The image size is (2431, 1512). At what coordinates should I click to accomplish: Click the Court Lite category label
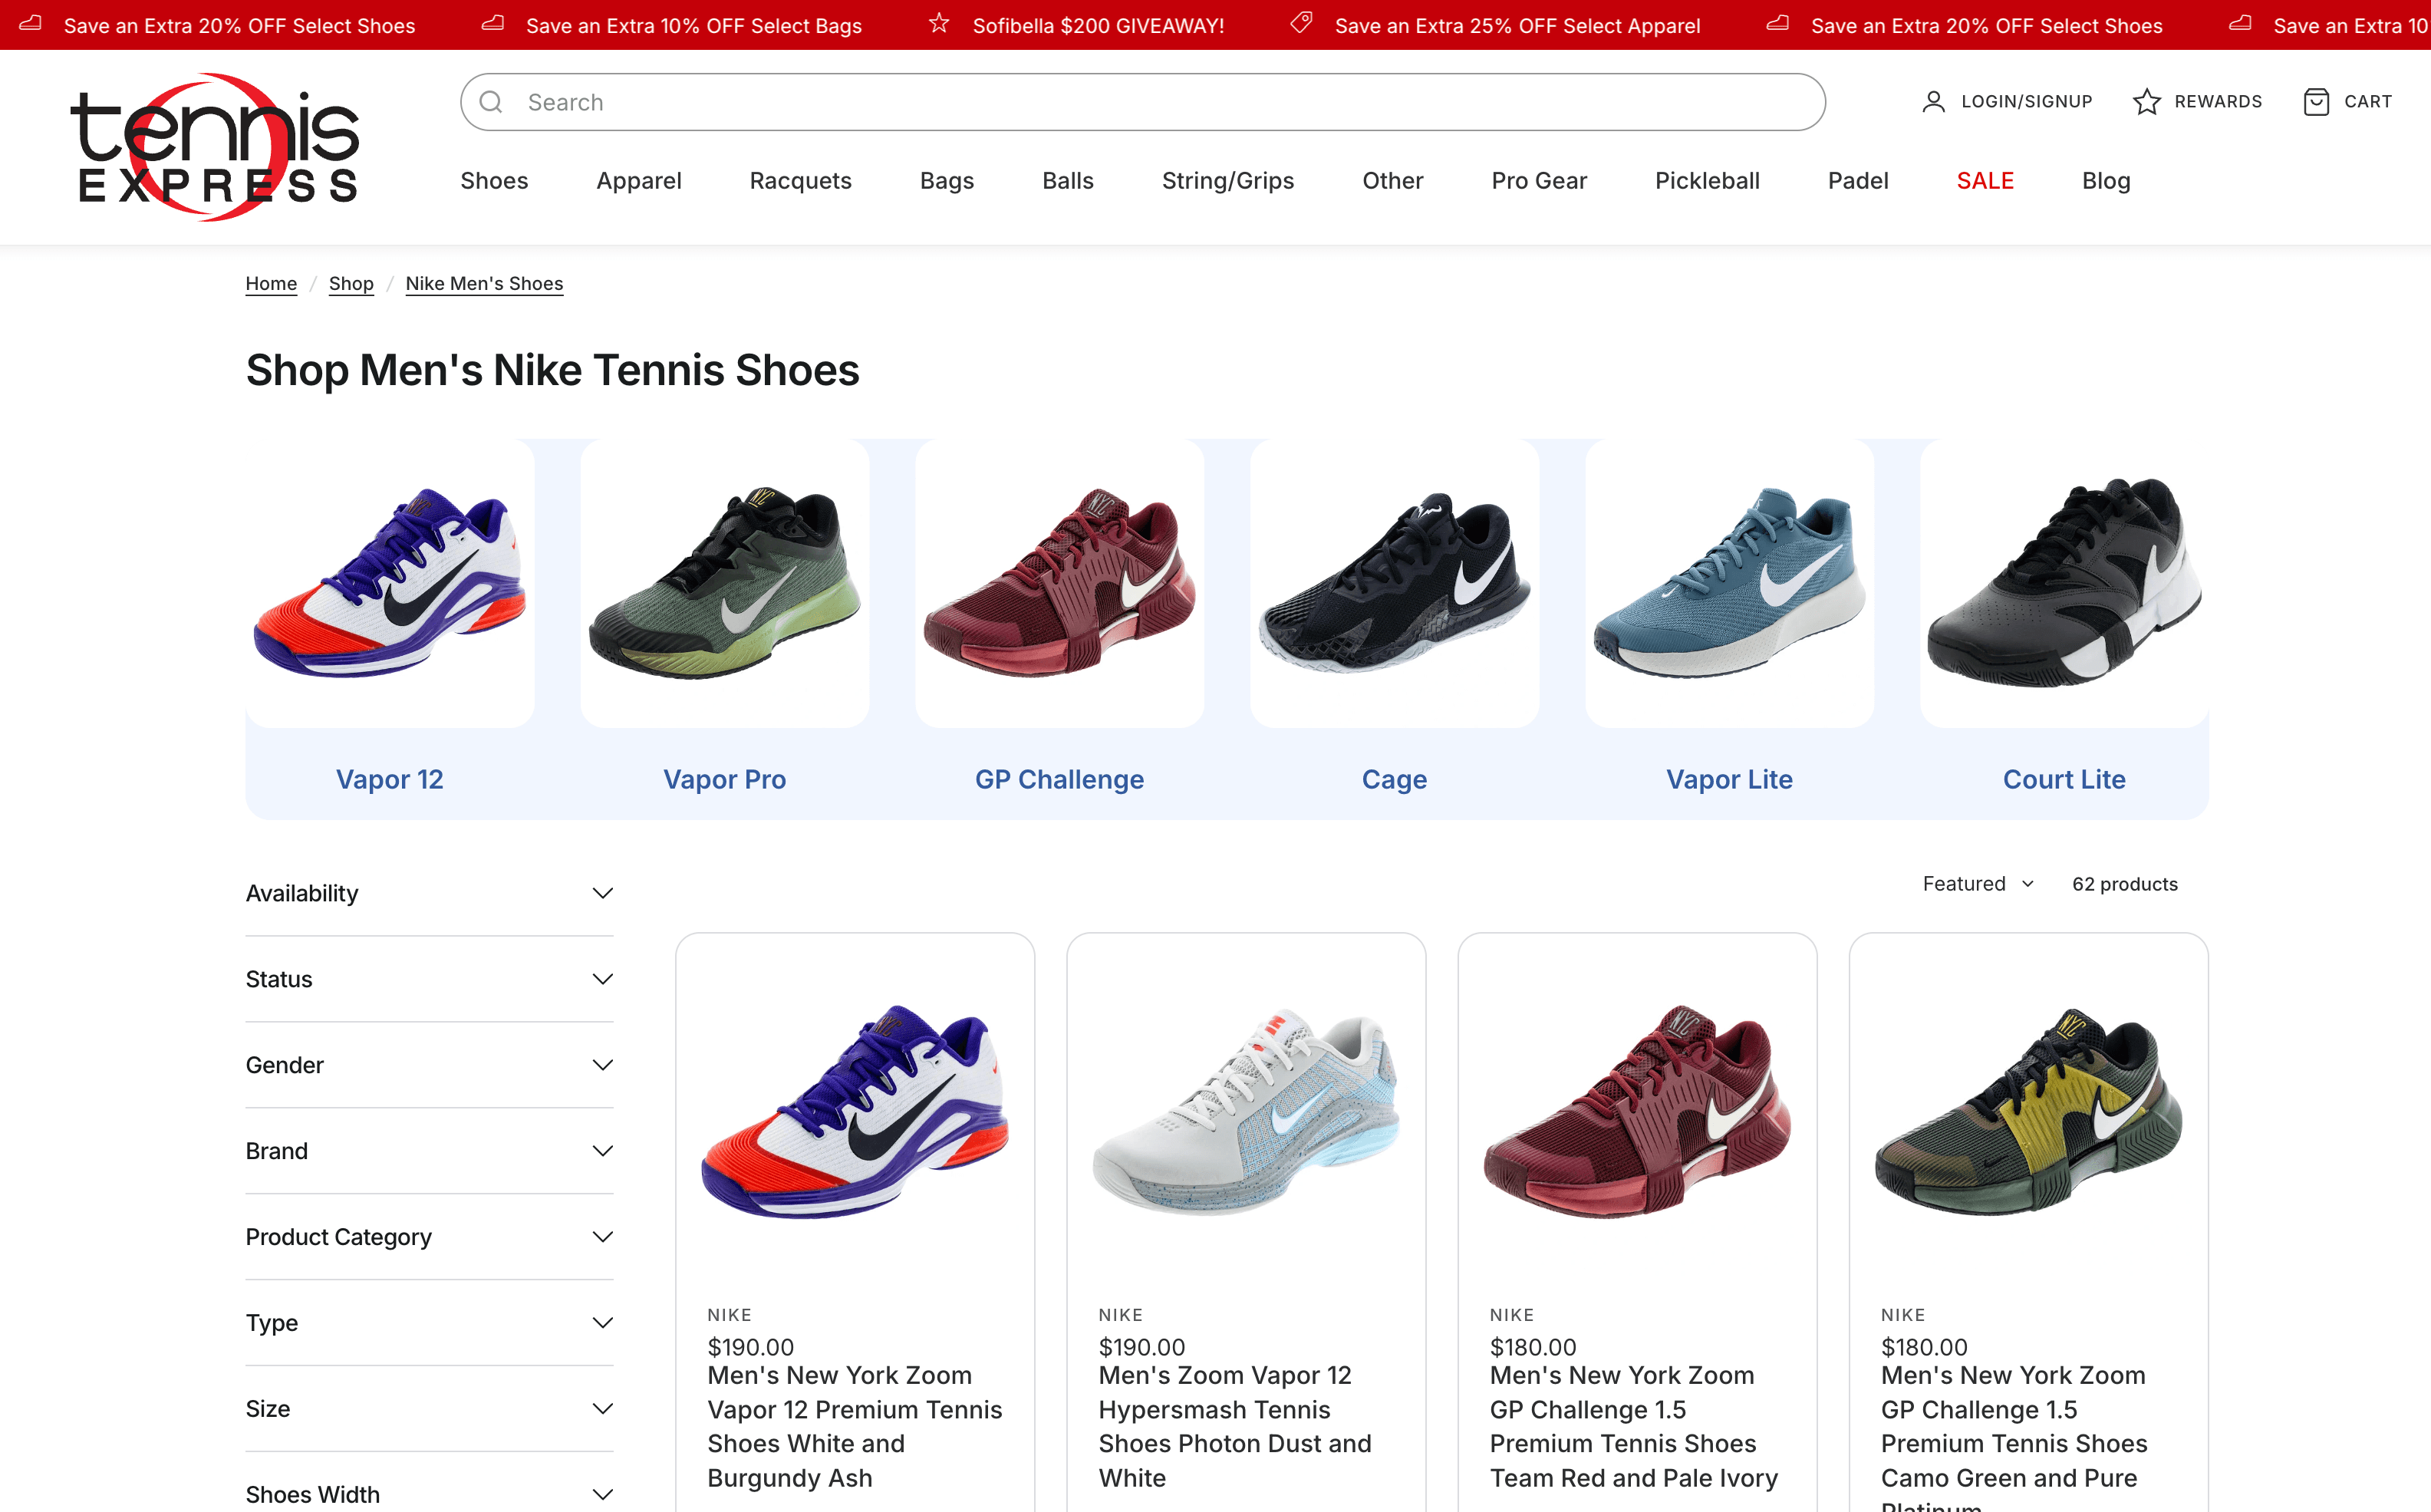click(x=2064, y=779)
